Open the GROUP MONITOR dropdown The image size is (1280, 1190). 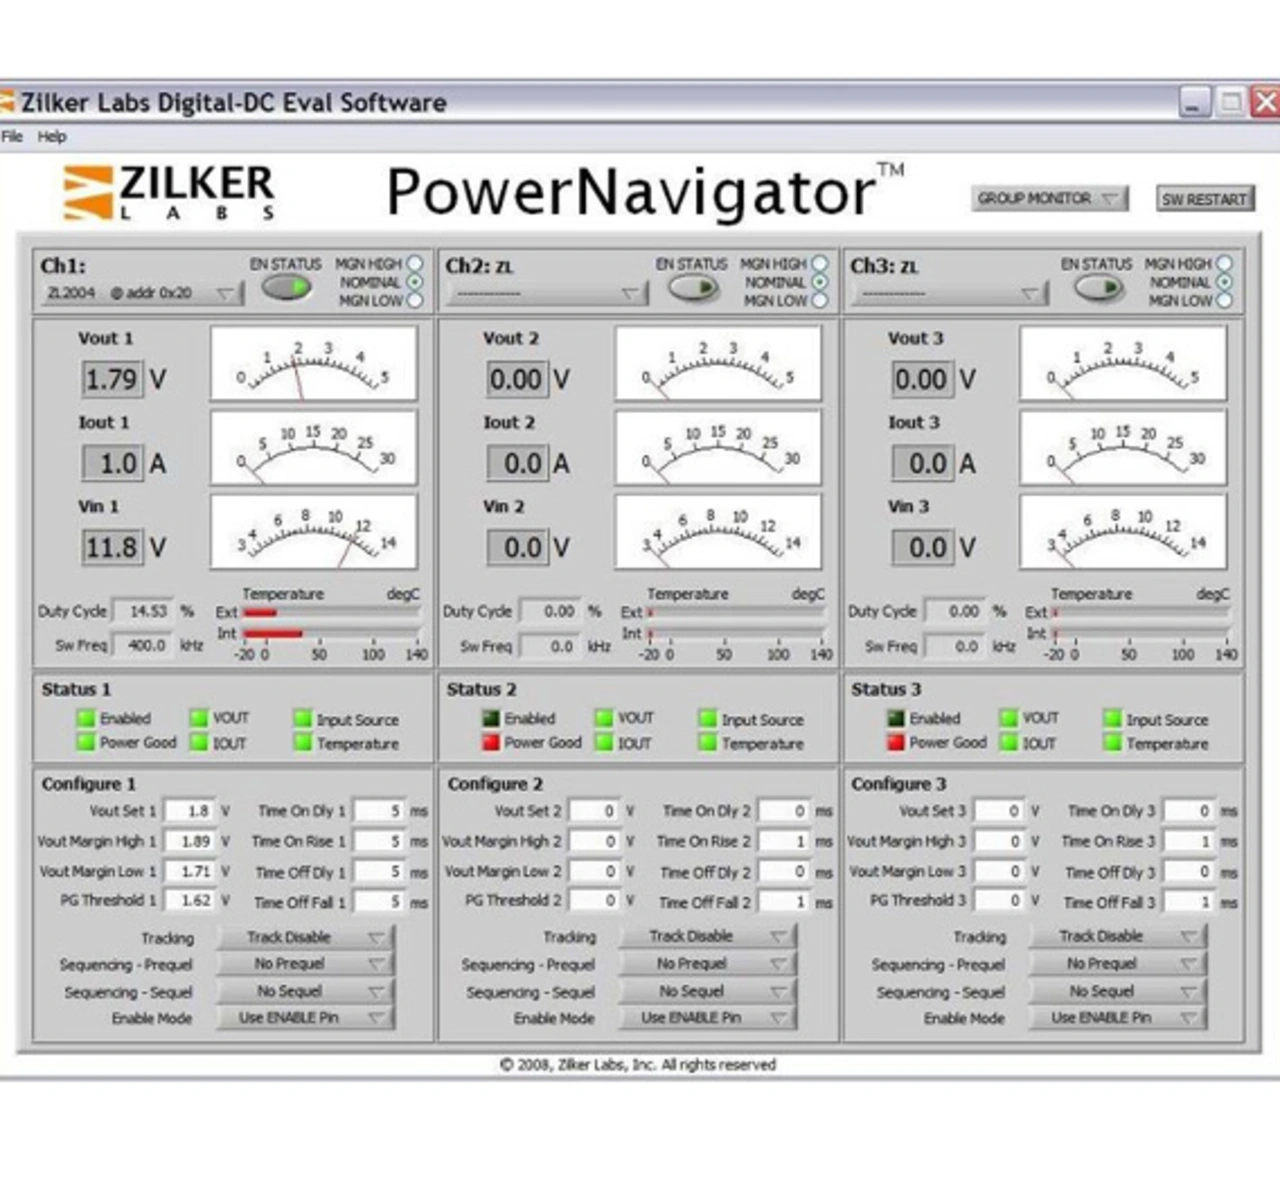pos(1049,198)
